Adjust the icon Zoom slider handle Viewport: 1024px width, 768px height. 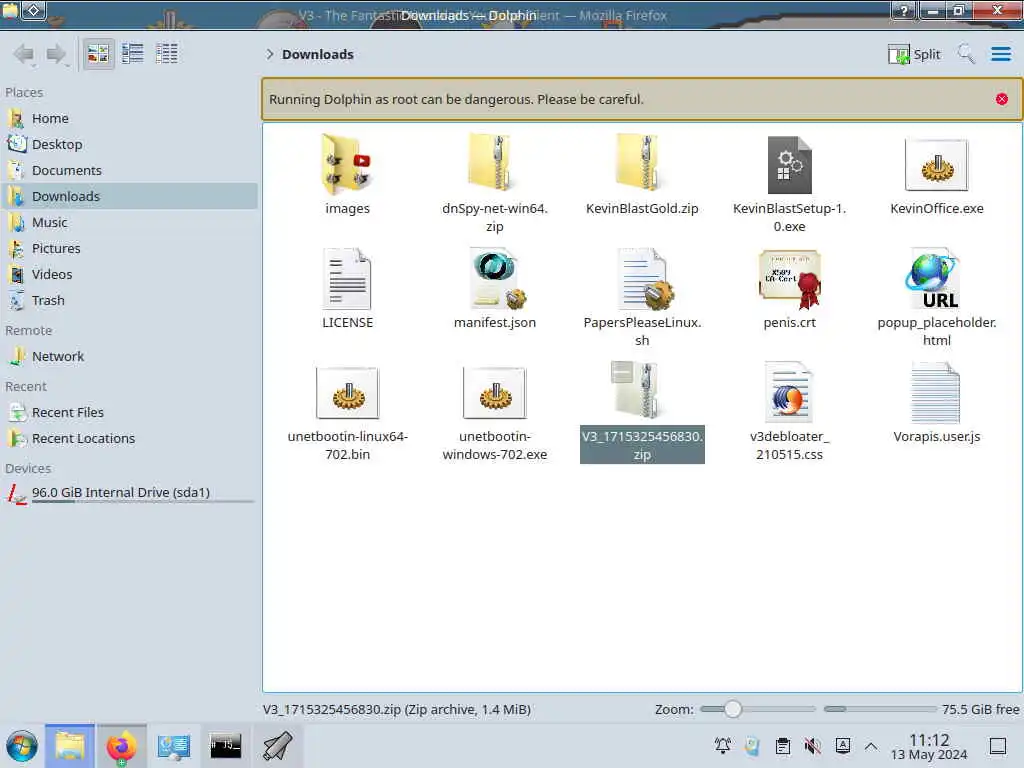pos(733,709)
